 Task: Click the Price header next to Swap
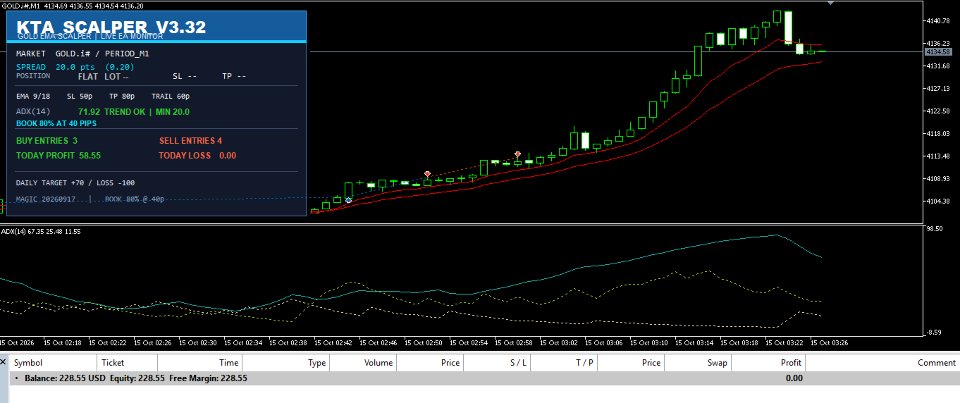[631, 363]
